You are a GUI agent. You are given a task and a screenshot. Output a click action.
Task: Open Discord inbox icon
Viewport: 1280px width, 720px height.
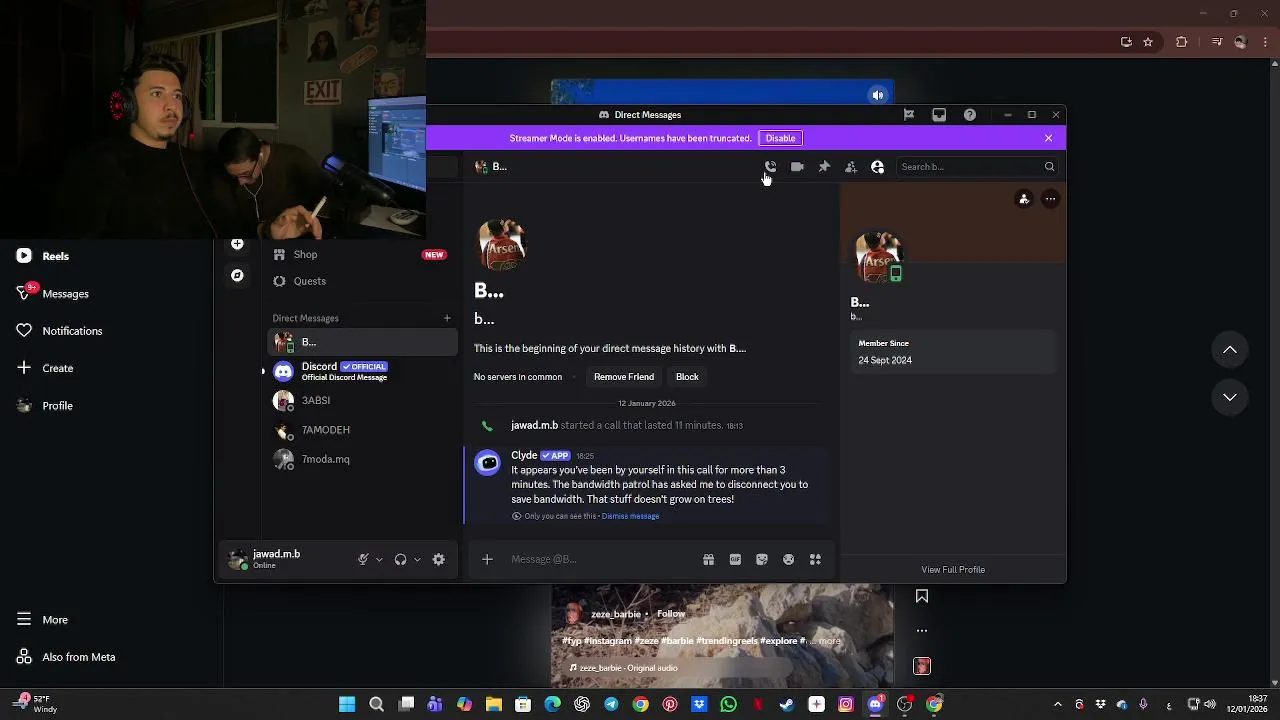click(x=939, y=115)
